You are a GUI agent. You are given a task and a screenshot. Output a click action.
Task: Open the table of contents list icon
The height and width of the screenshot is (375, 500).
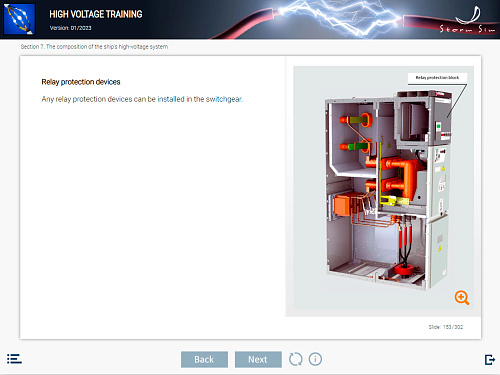pyautogui.click(x=14, y=359)
